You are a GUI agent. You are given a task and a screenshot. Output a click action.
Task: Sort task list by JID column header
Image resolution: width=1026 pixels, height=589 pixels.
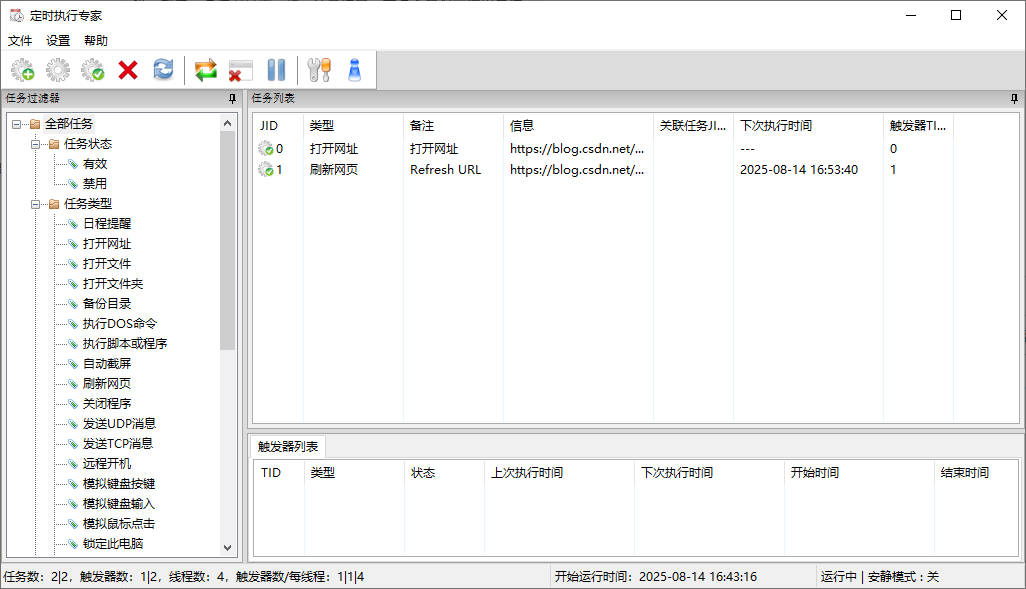(278, 126)
